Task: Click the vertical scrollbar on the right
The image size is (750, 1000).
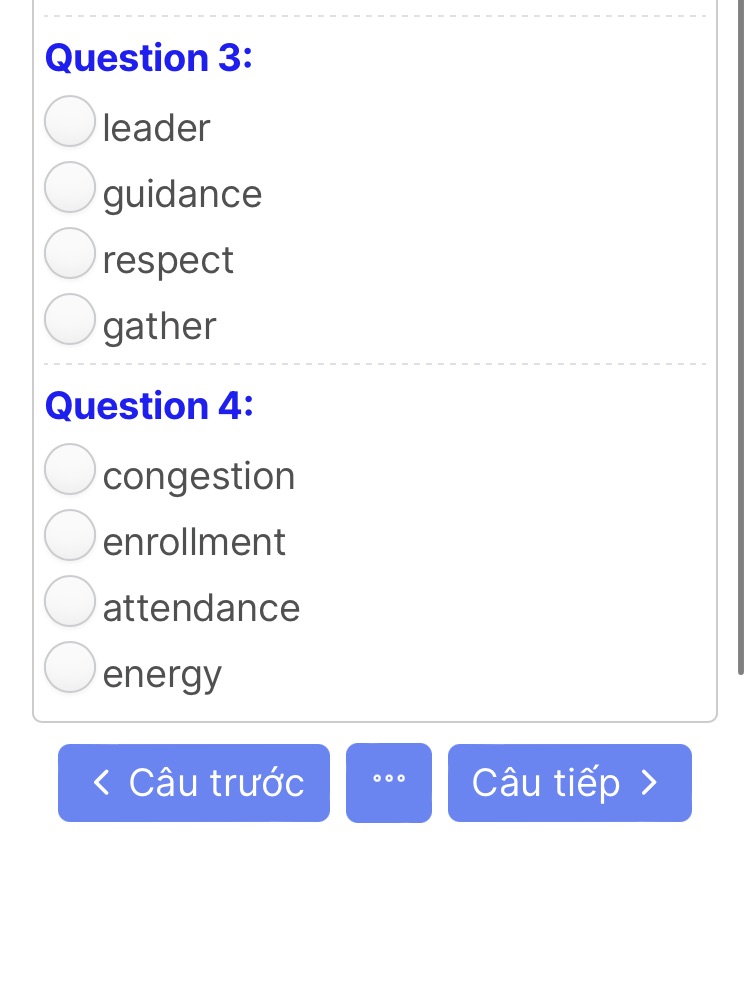Action: click(741, 337)
